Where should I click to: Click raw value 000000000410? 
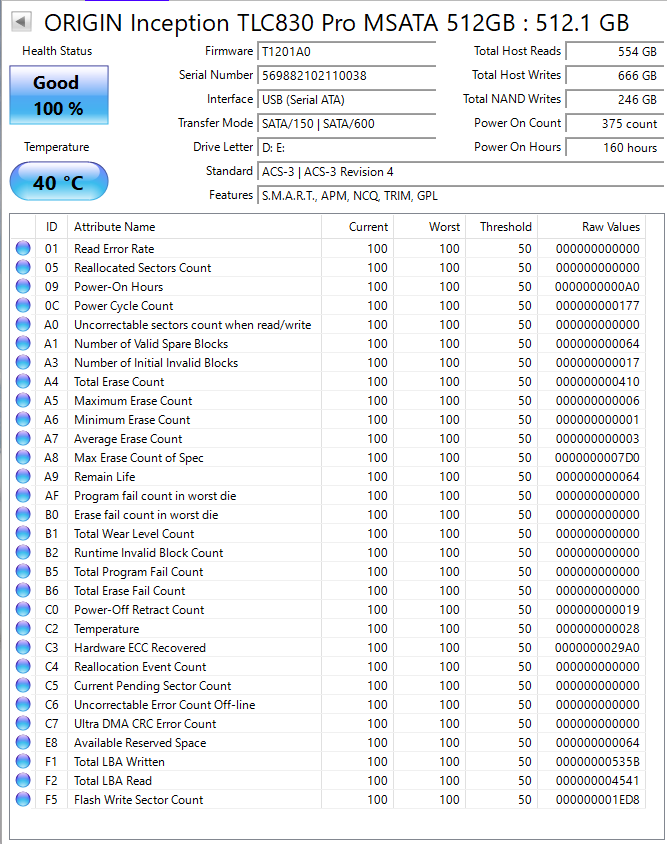coord(597,381)
